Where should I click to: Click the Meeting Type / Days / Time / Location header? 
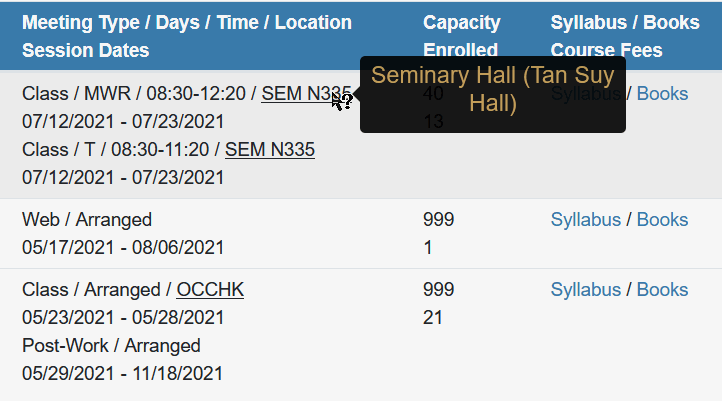[x=187, y=23]
